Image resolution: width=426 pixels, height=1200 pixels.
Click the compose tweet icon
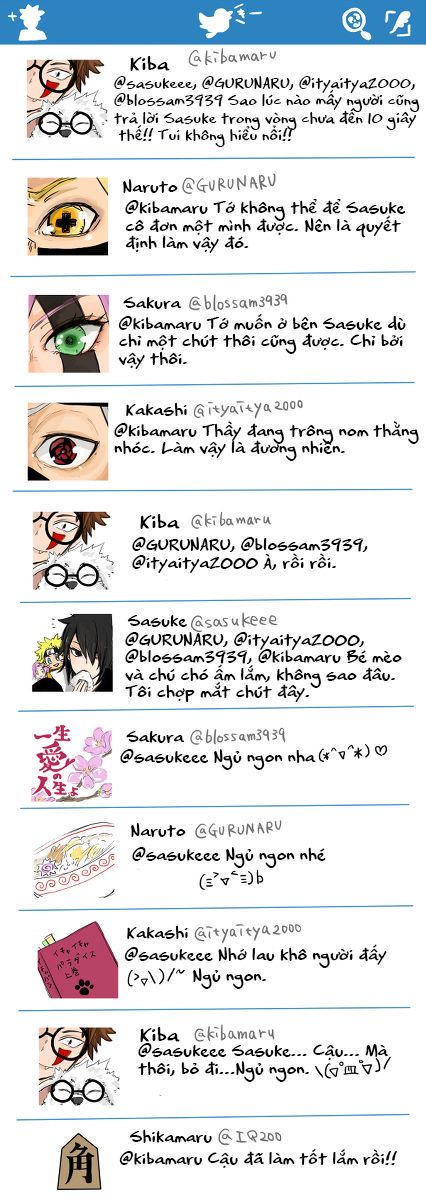point(399,22)
